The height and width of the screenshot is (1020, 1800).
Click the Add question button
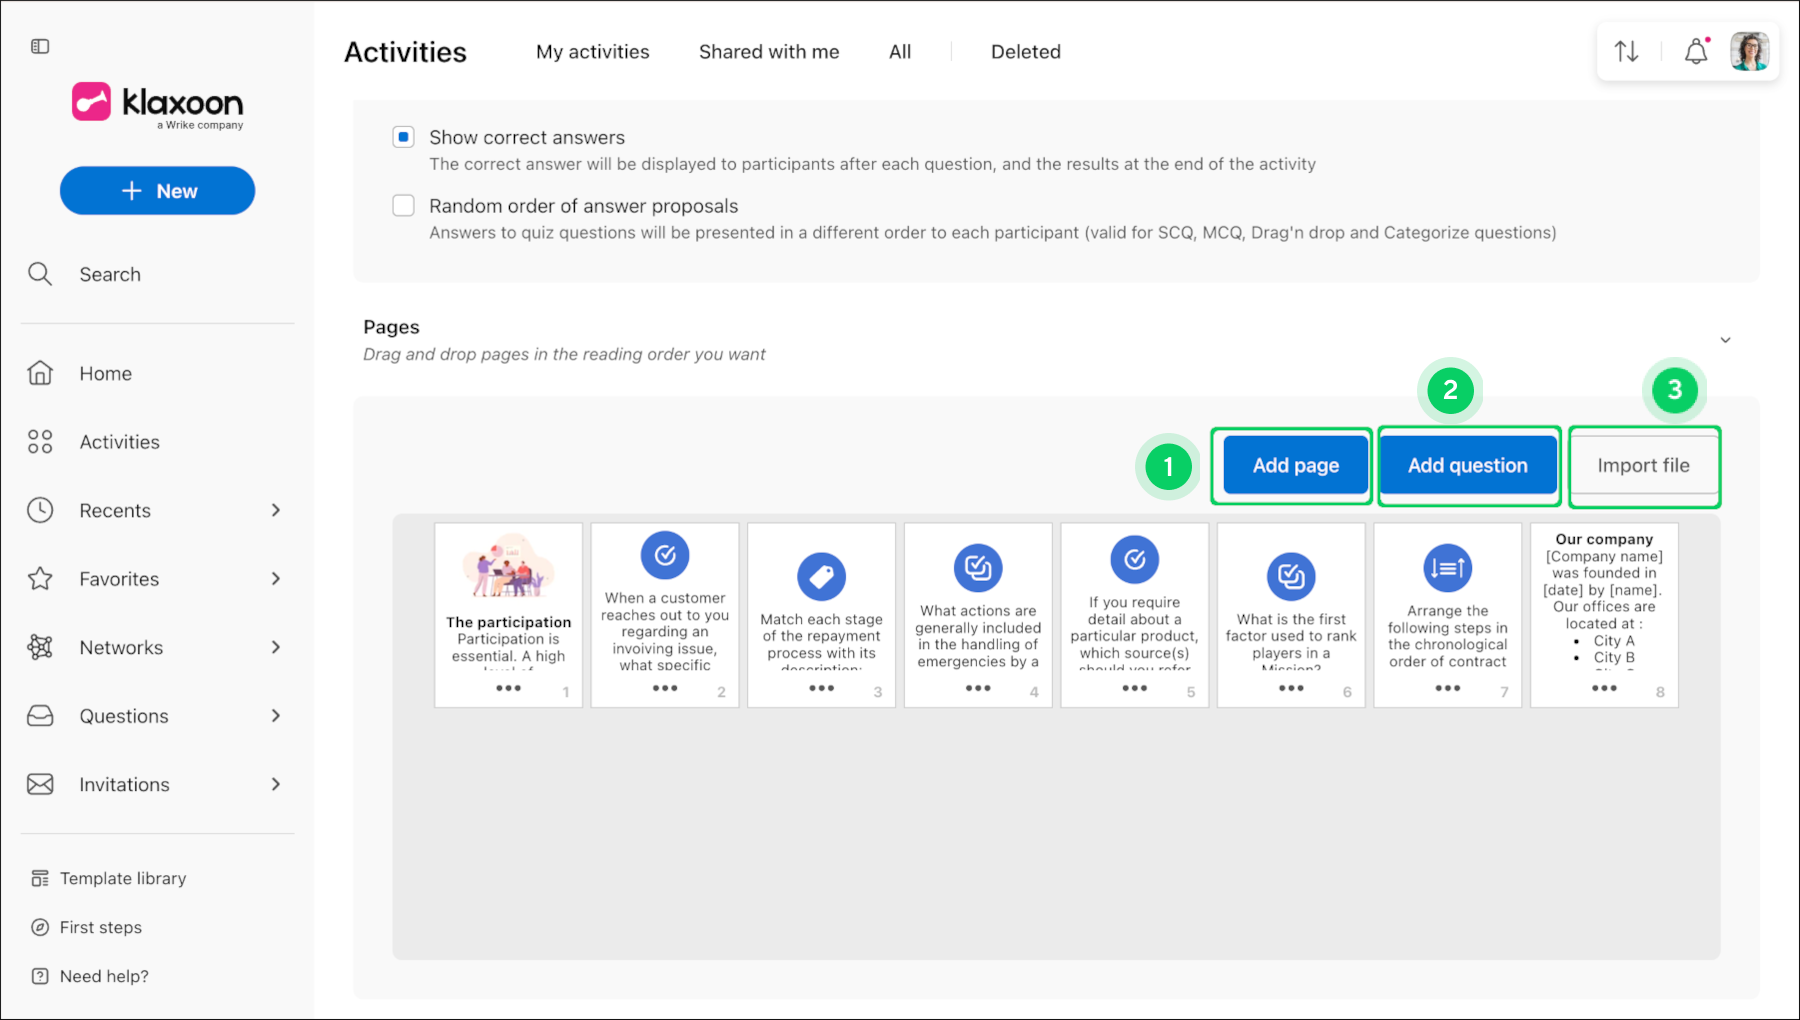1468,465
